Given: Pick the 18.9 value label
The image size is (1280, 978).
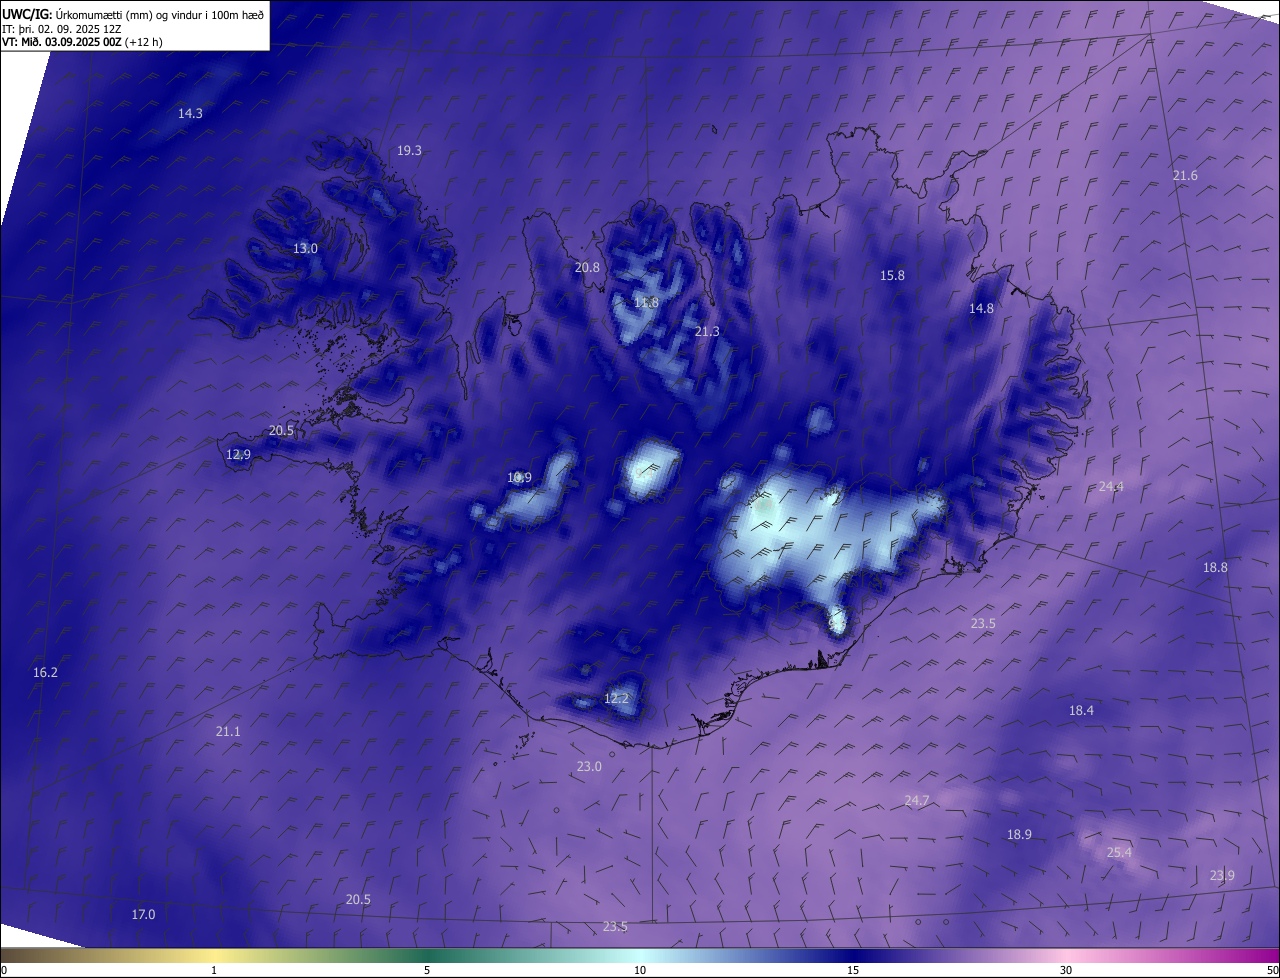Looking at the screenshot, I should [1019, 835].
